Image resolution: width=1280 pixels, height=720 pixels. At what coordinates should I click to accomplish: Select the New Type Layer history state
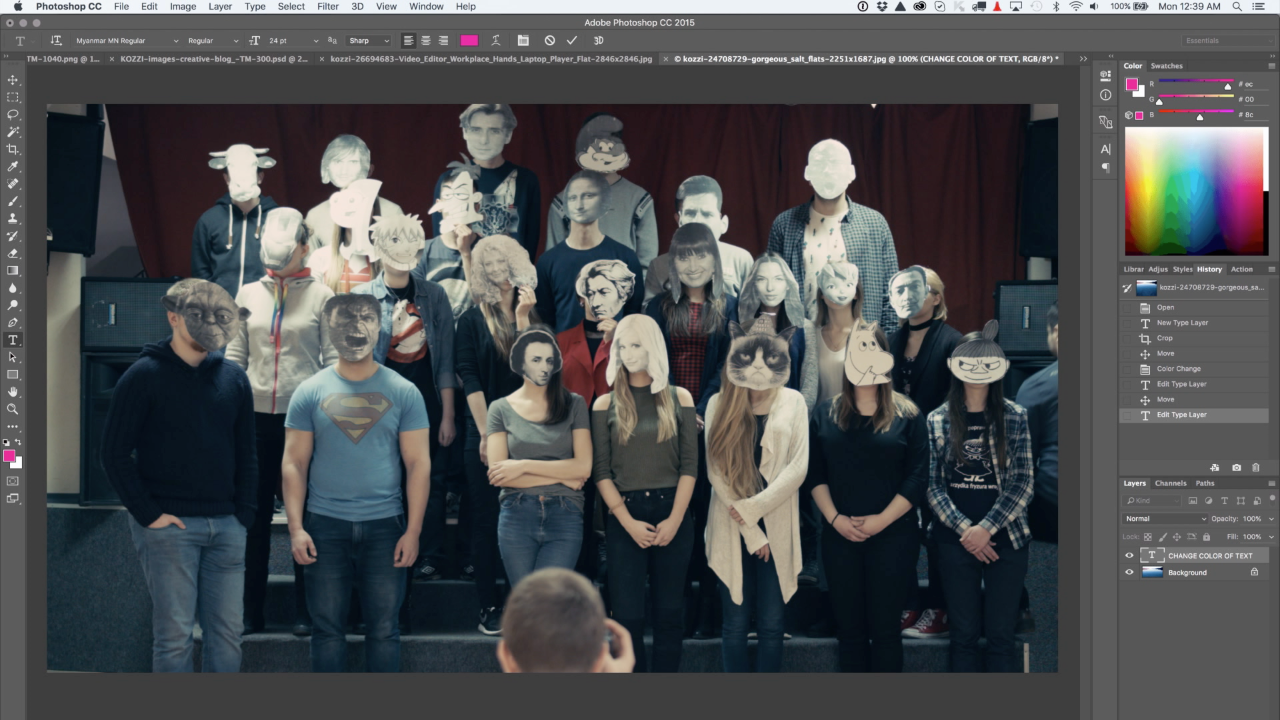1195,323
